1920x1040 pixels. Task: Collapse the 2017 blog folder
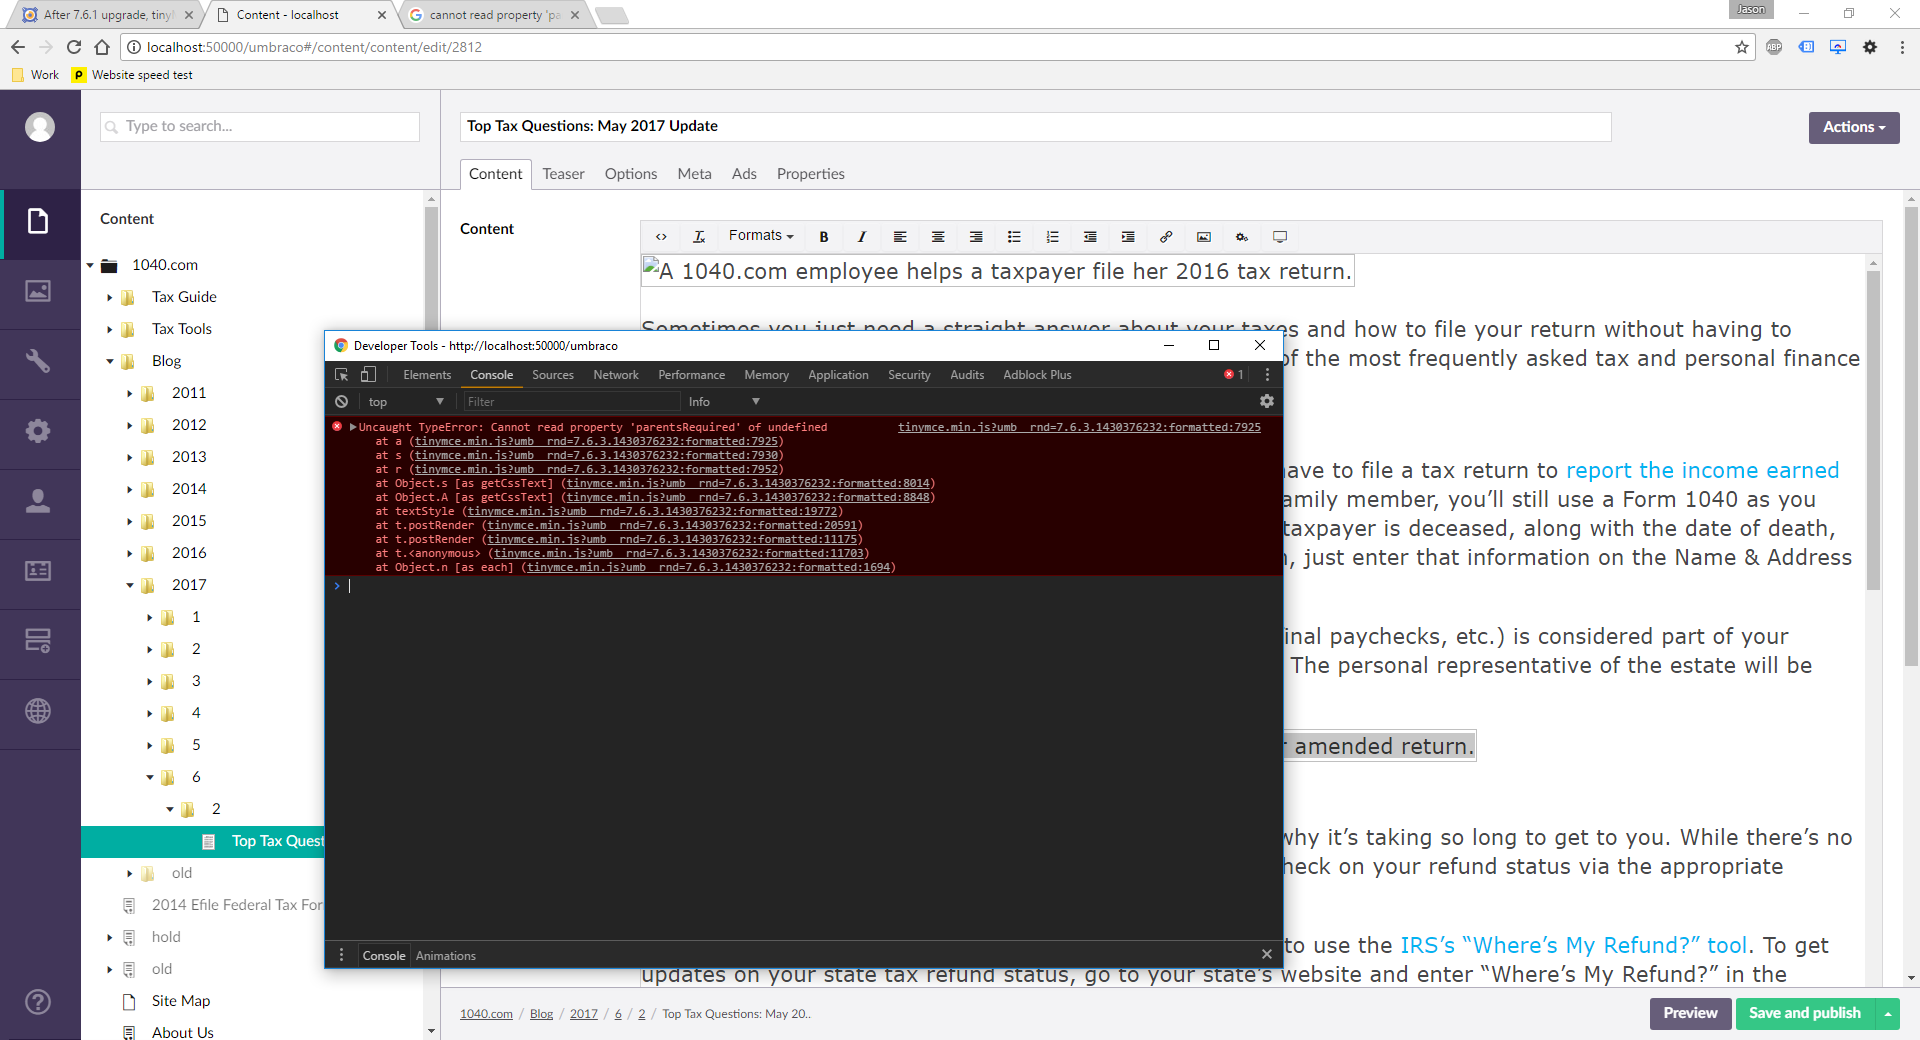pos(130,585)
